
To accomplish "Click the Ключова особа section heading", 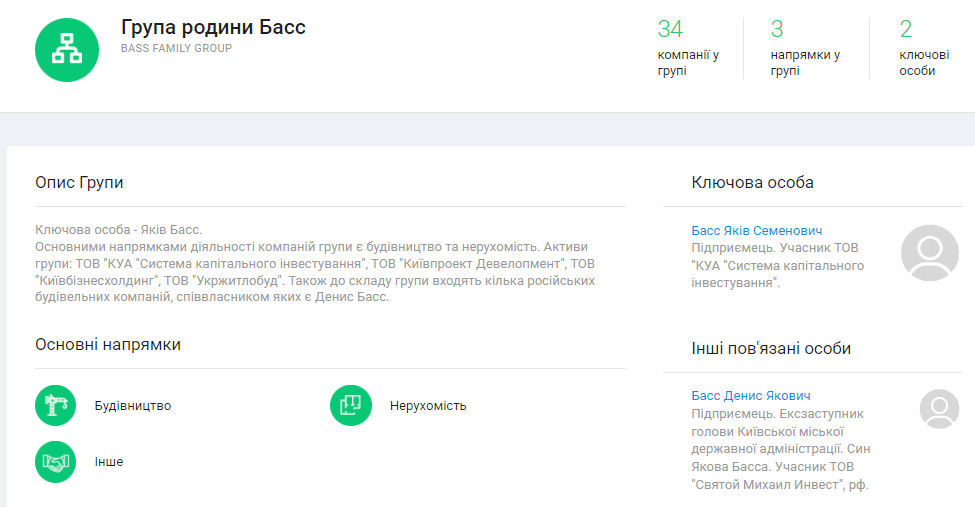I will (752, 182).
